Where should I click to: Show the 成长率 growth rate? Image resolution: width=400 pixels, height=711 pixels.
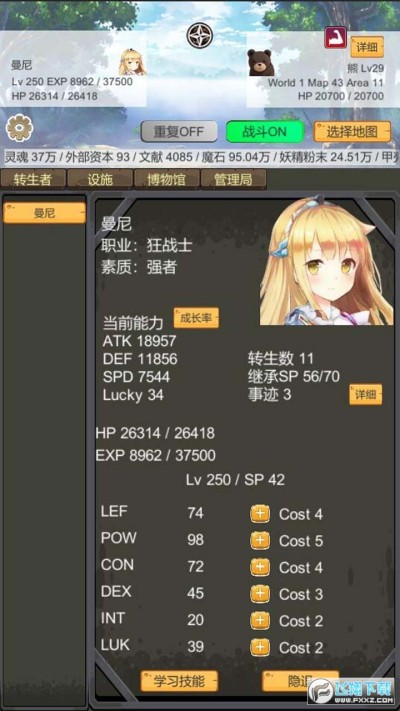pyautogui.click(x=196, y=318)
